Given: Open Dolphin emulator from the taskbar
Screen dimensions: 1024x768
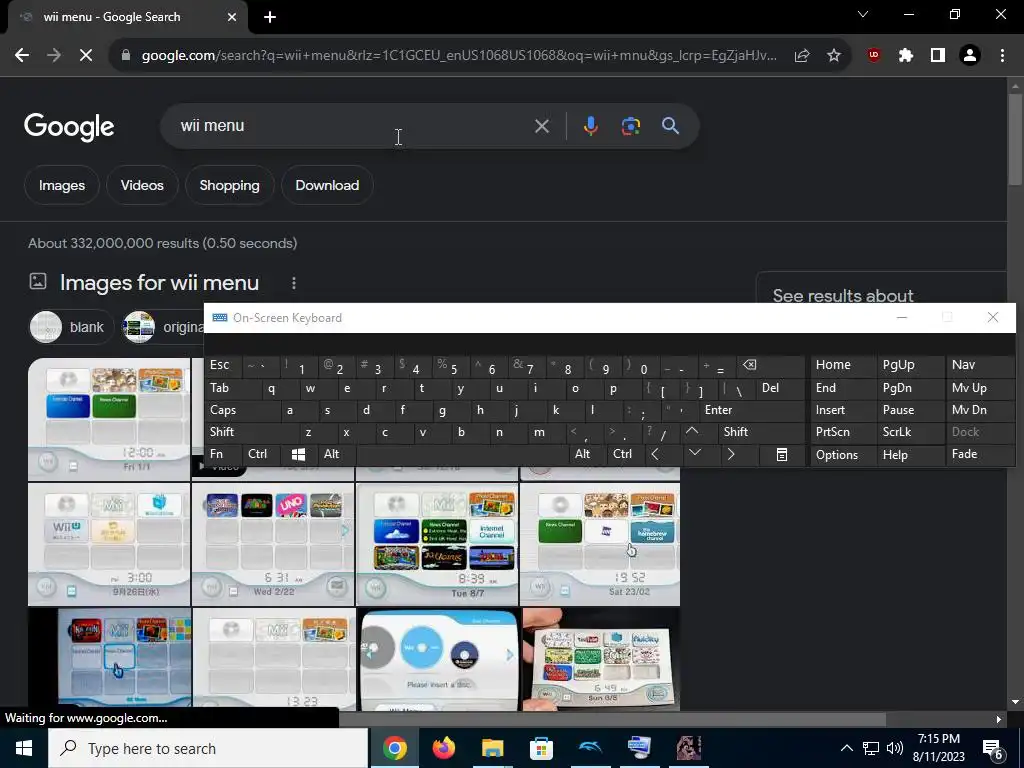Looking at the screenshot, I should pyautogui.click(x=590, y=748).
